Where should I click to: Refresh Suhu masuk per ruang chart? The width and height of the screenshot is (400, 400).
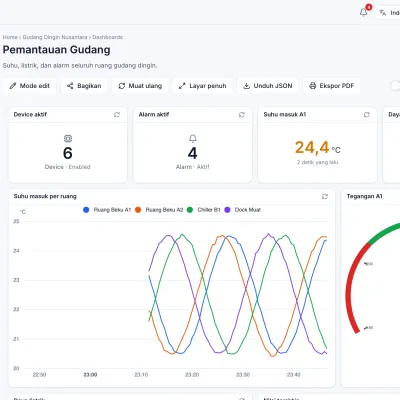point(325,196)
